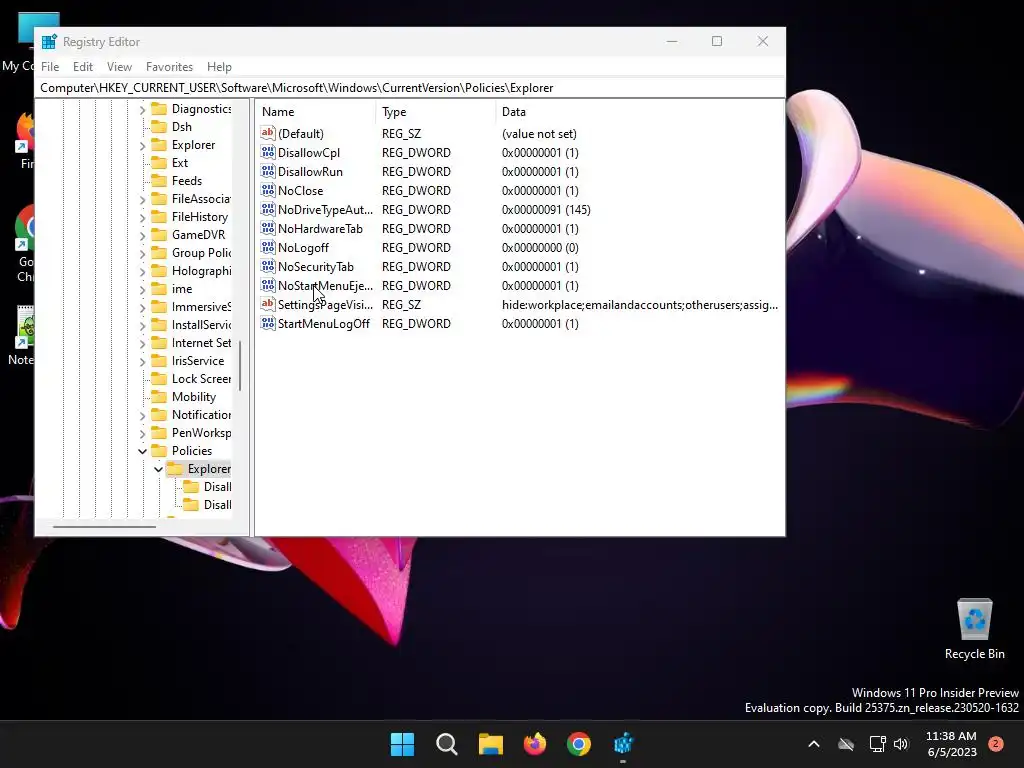The height and width of the screenshot is (768, 1024).
Task: Select first Disall subkey under Explorer
Action: [217, 487]
